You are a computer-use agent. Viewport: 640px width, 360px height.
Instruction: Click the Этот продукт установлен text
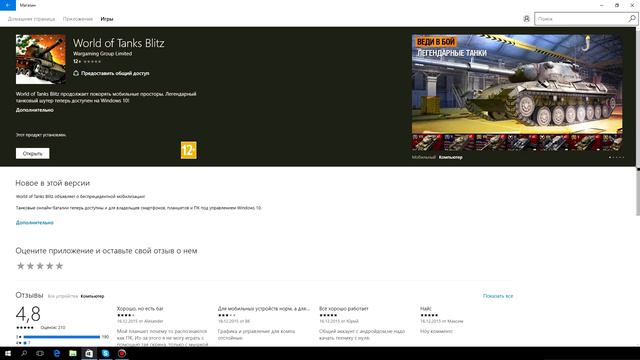click(41, 135)
